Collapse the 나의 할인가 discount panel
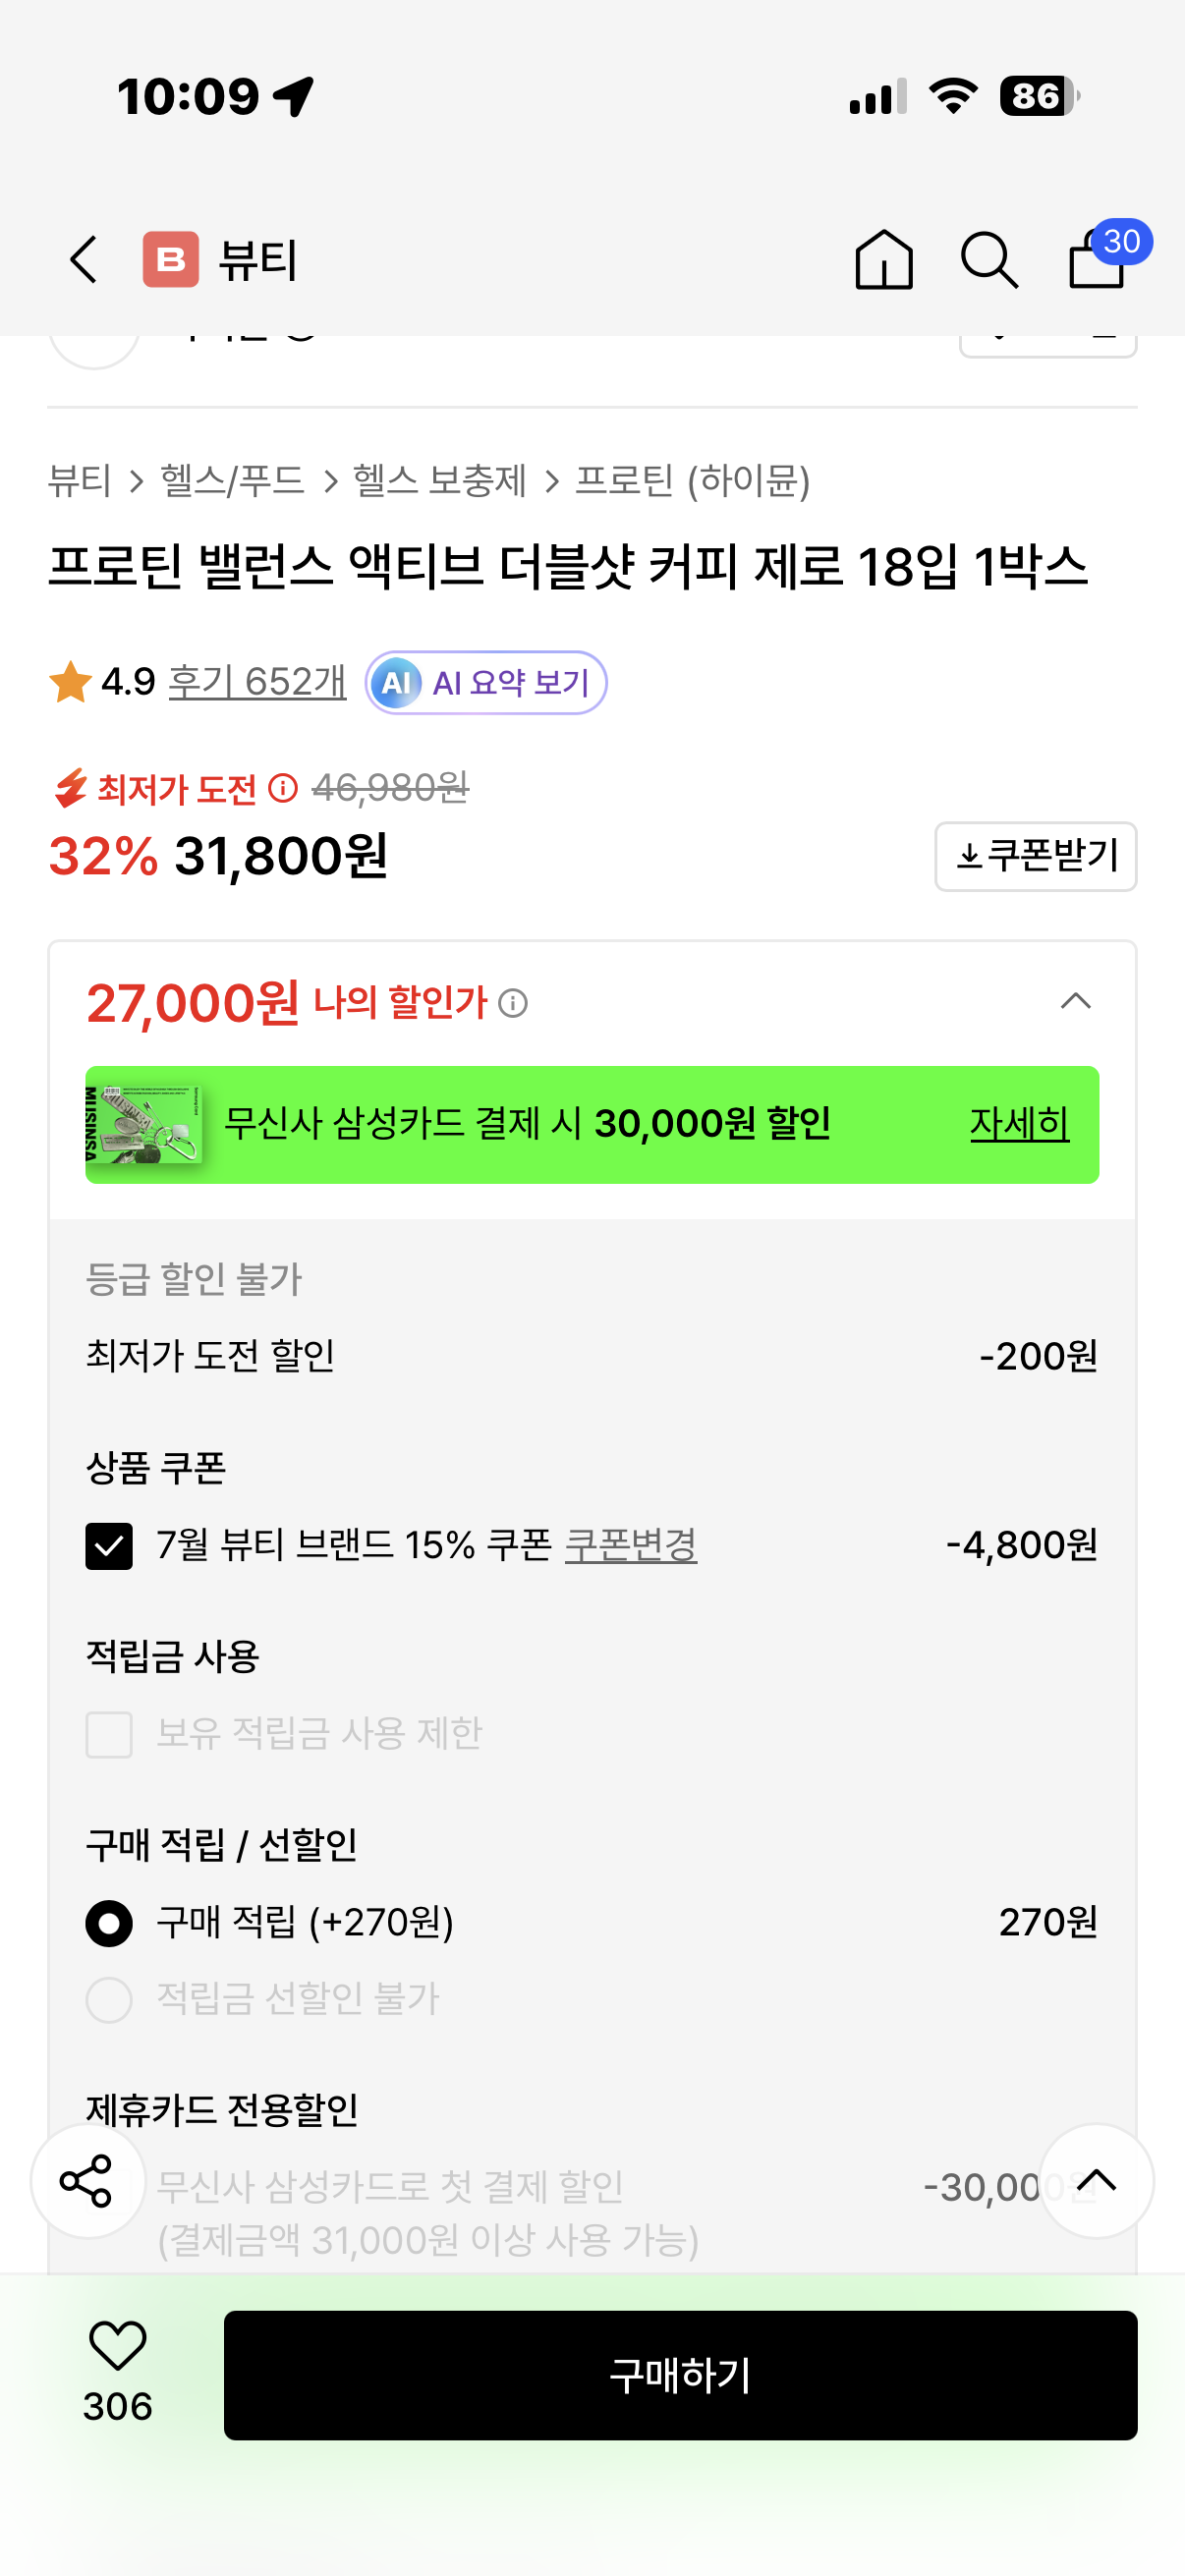 (1075, 1001)
